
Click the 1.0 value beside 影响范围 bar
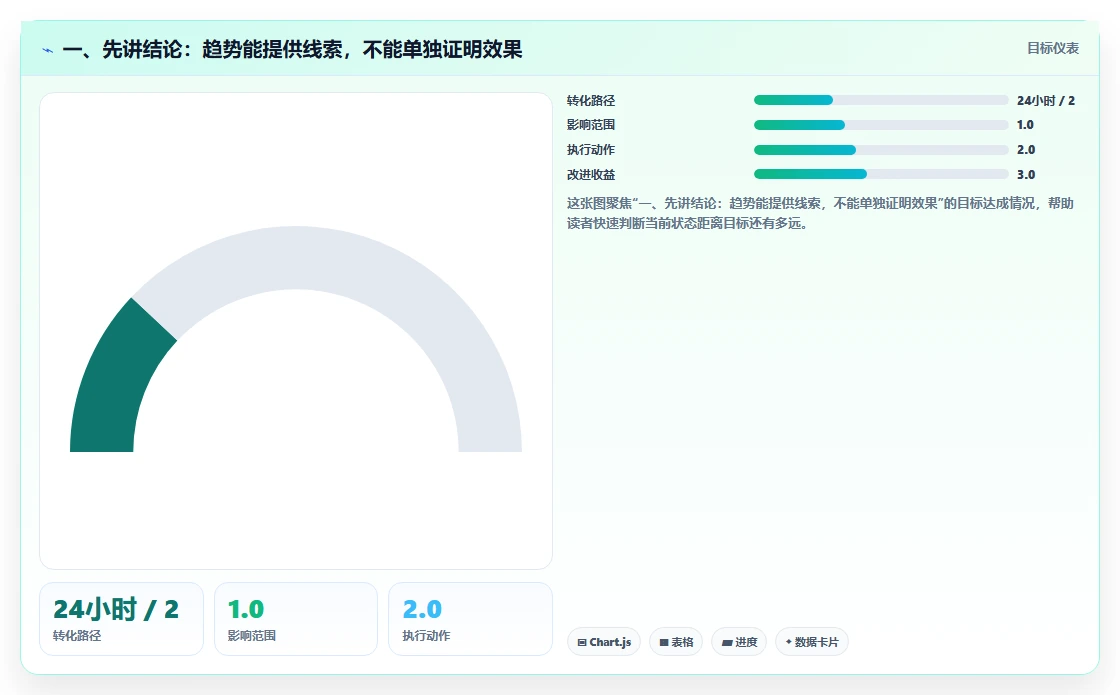[x=1025, y=125]
